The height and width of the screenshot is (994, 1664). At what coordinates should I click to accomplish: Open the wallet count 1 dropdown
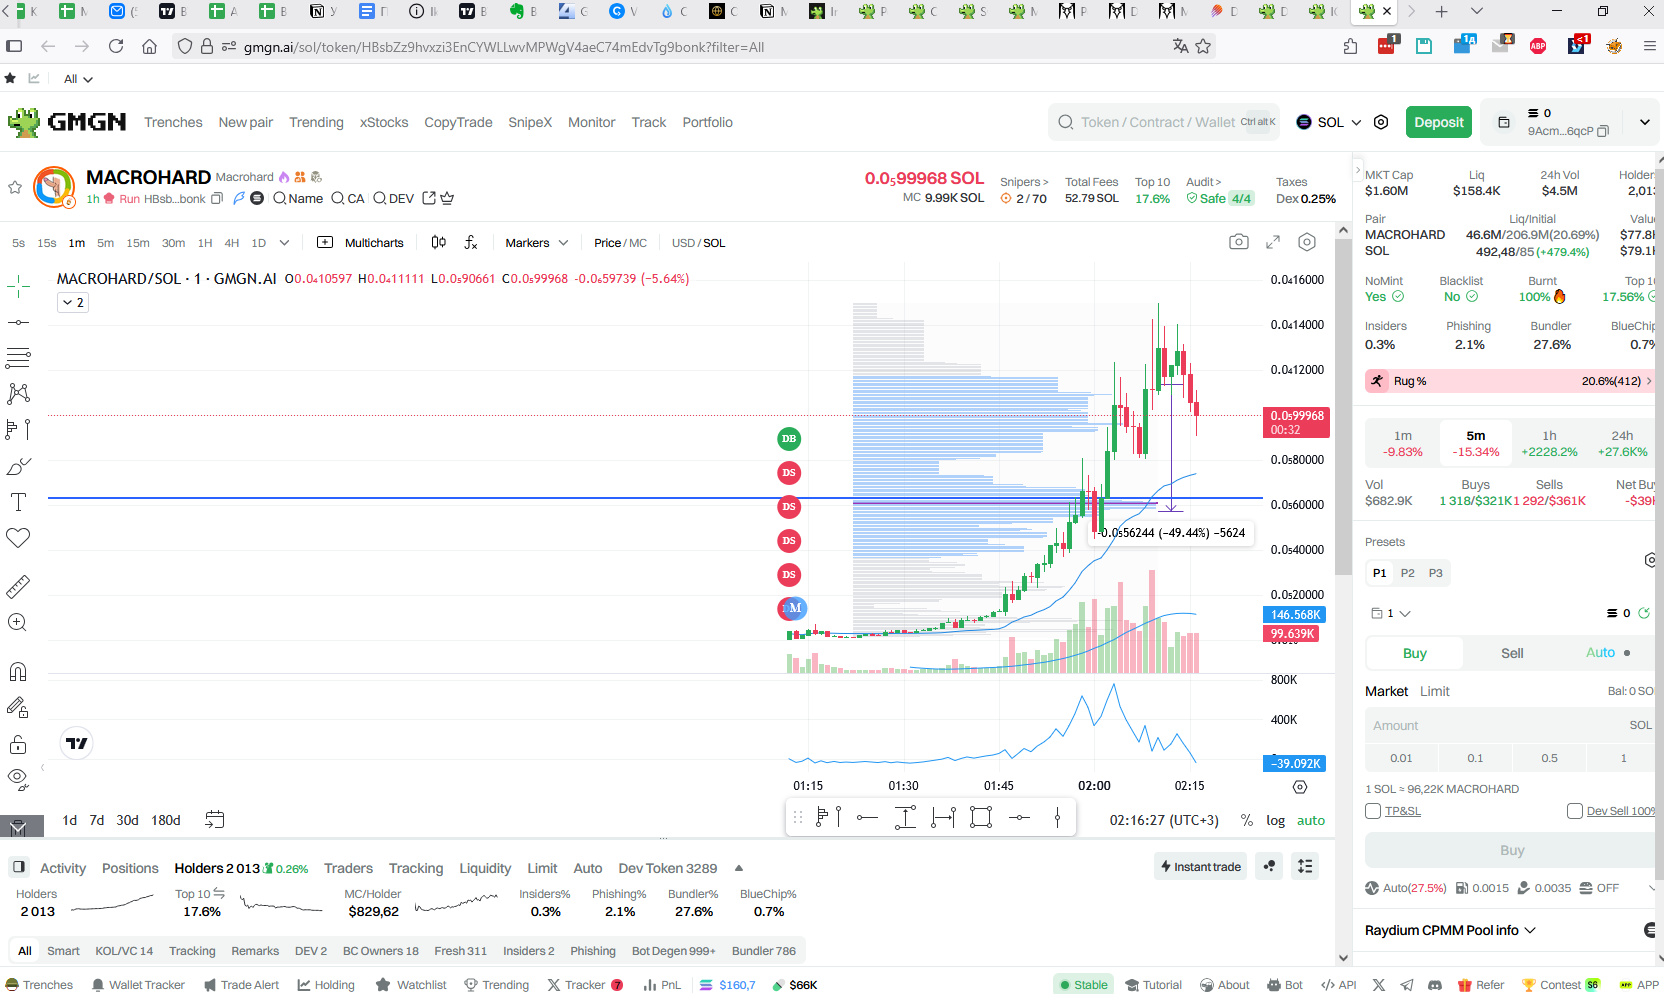click(x=1390, y=613)
